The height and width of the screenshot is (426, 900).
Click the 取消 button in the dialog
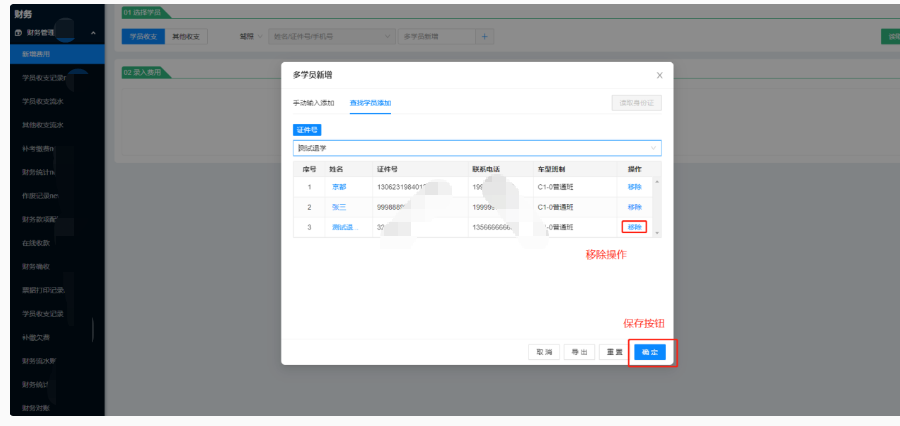coord(544,352)
